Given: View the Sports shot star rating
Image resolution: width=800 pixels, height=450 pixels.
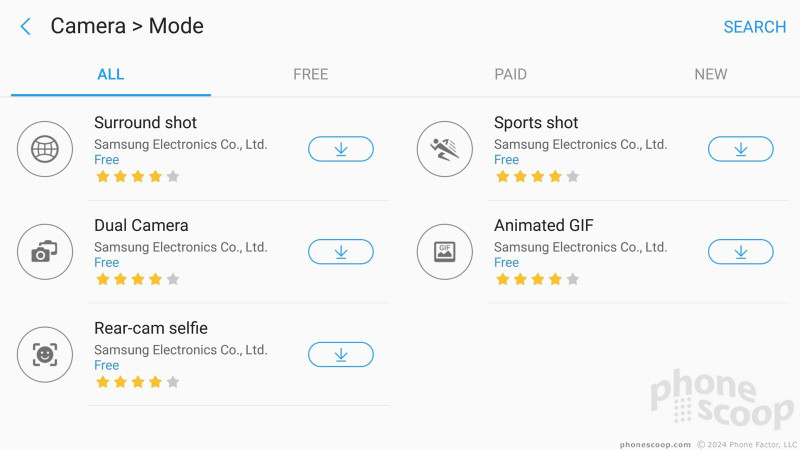Looking at the screenshot, I should point(537,177).
